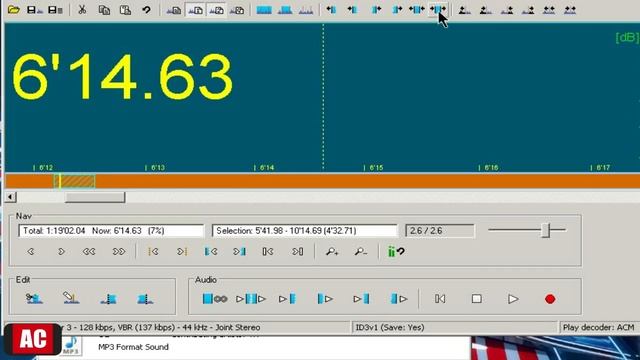Click MP3 Format Sound text in background window
640x360 pixels.
(133, 347)
